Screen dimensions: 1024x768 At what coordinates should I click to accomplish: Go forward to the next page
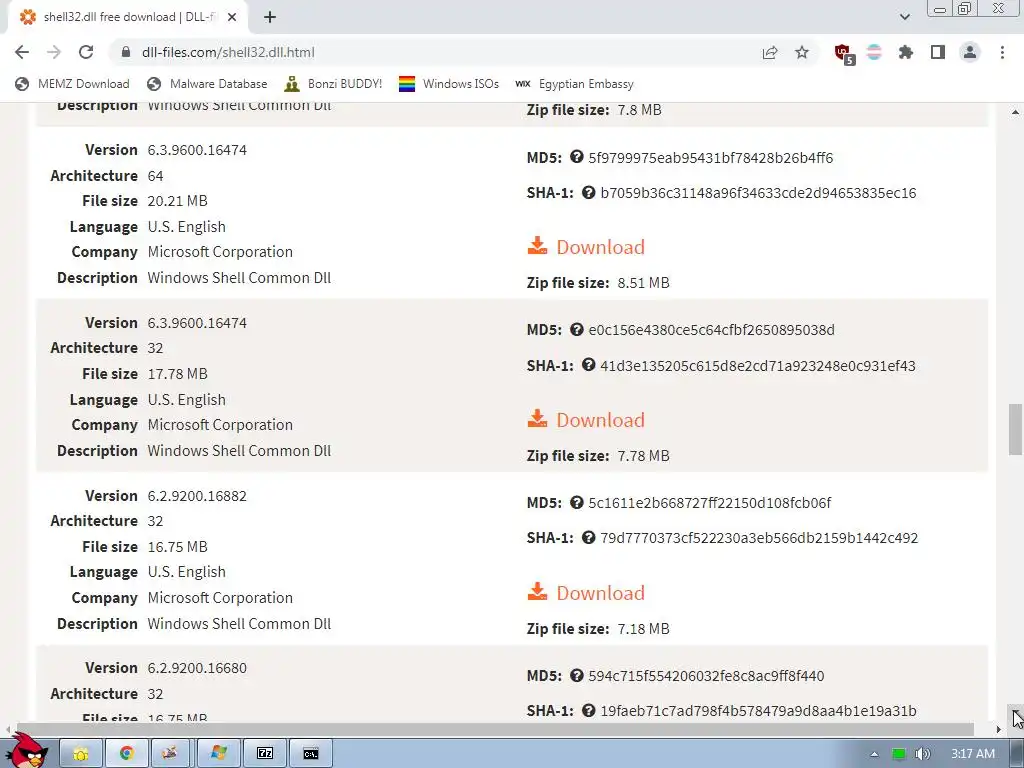click(x=54, y=52)
